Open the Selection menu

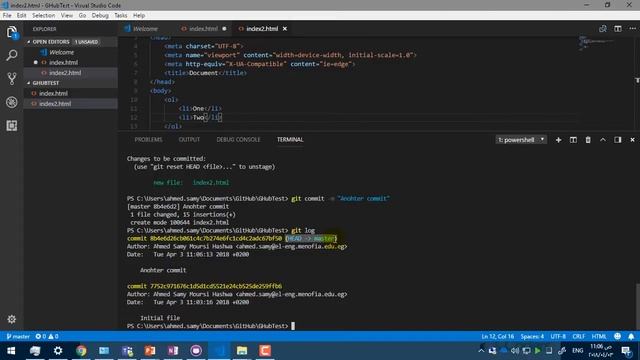tap(44, 16)
